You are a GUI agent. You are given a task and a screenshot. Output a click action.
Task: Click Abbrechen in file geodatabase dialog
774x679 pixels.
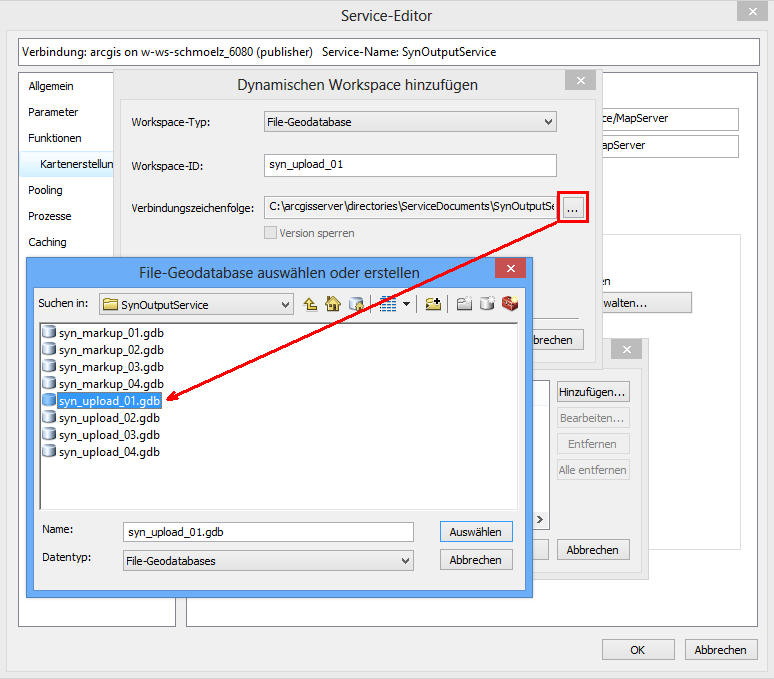point(476,560)
